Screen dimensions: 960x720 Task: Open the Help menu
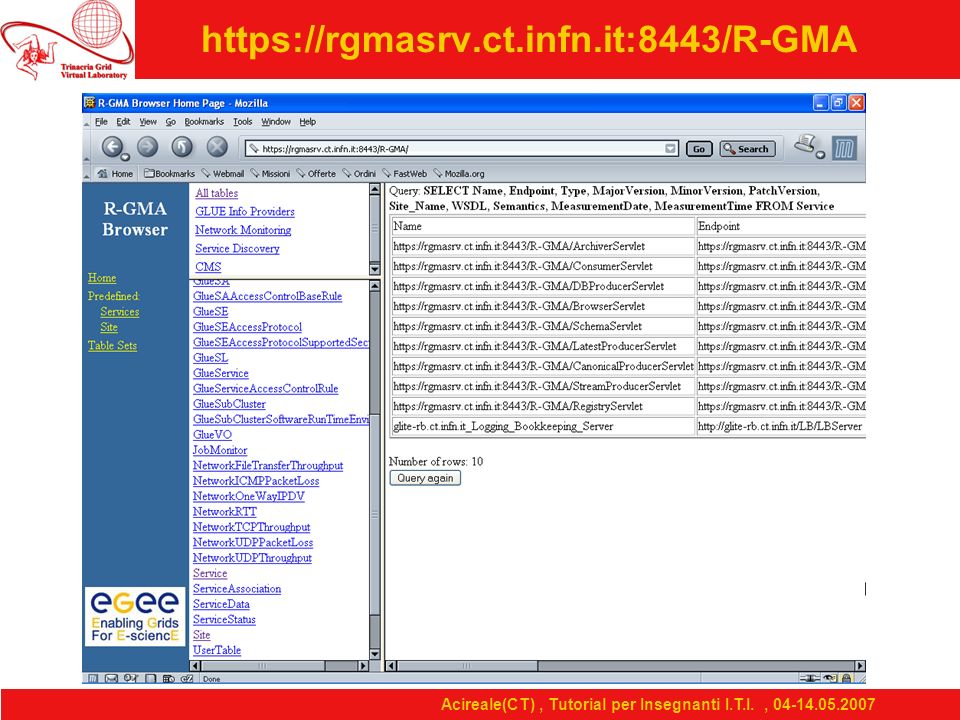tap(307, 122)
